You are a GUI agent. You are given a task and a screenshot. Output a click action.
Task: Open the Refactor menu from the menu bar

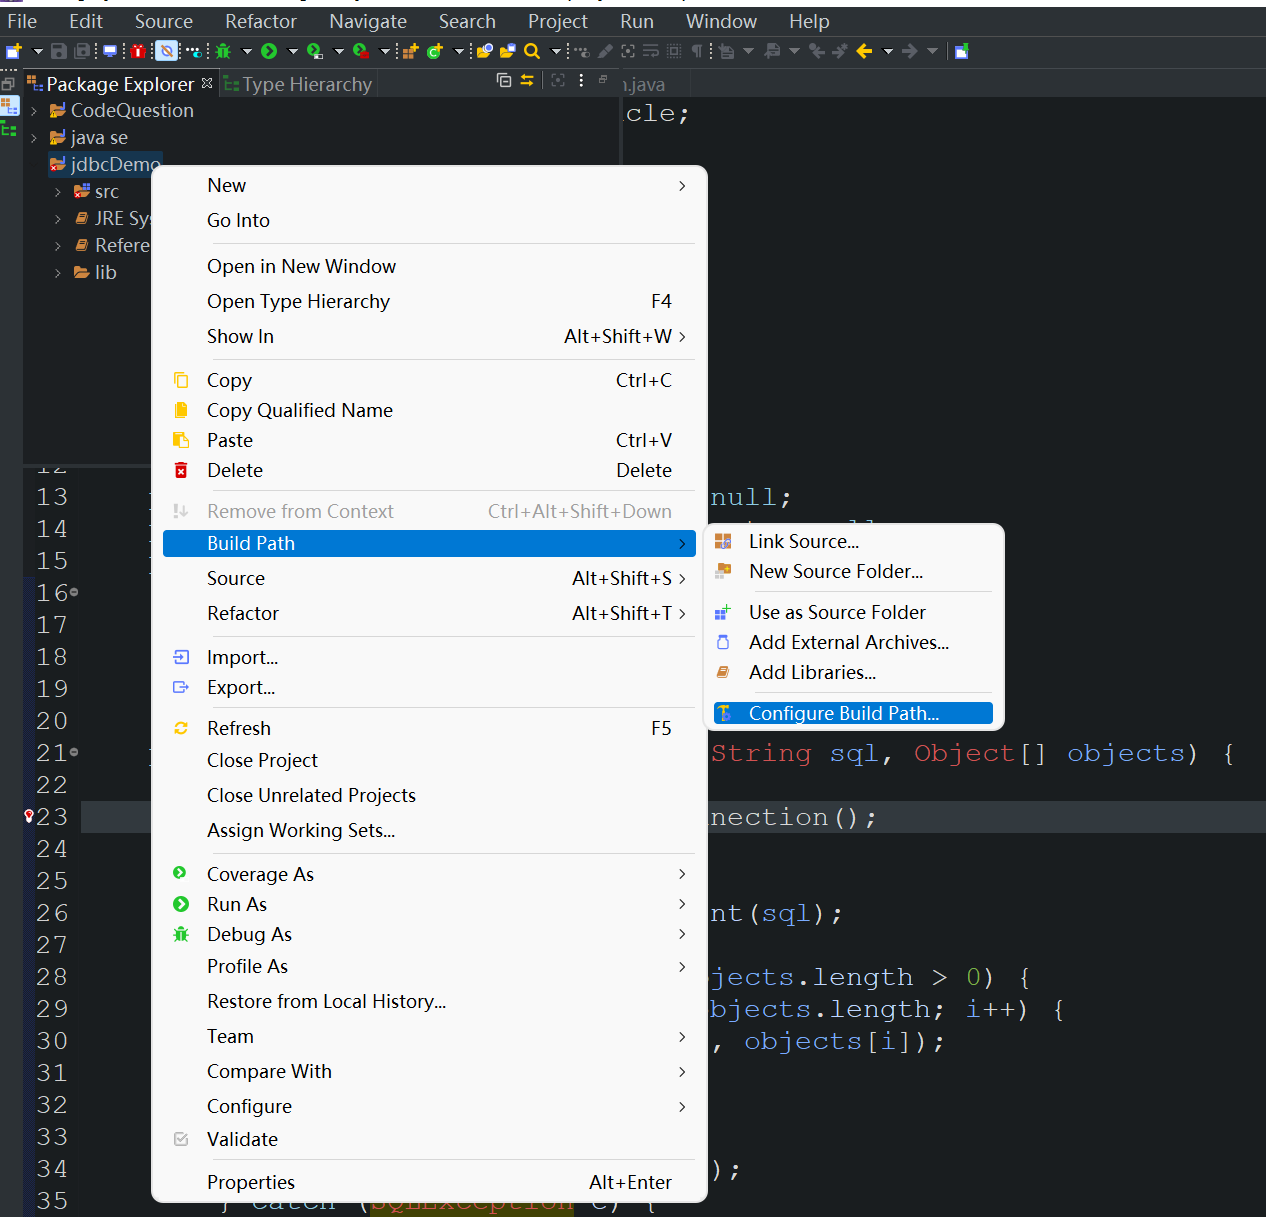pos(260,21)
